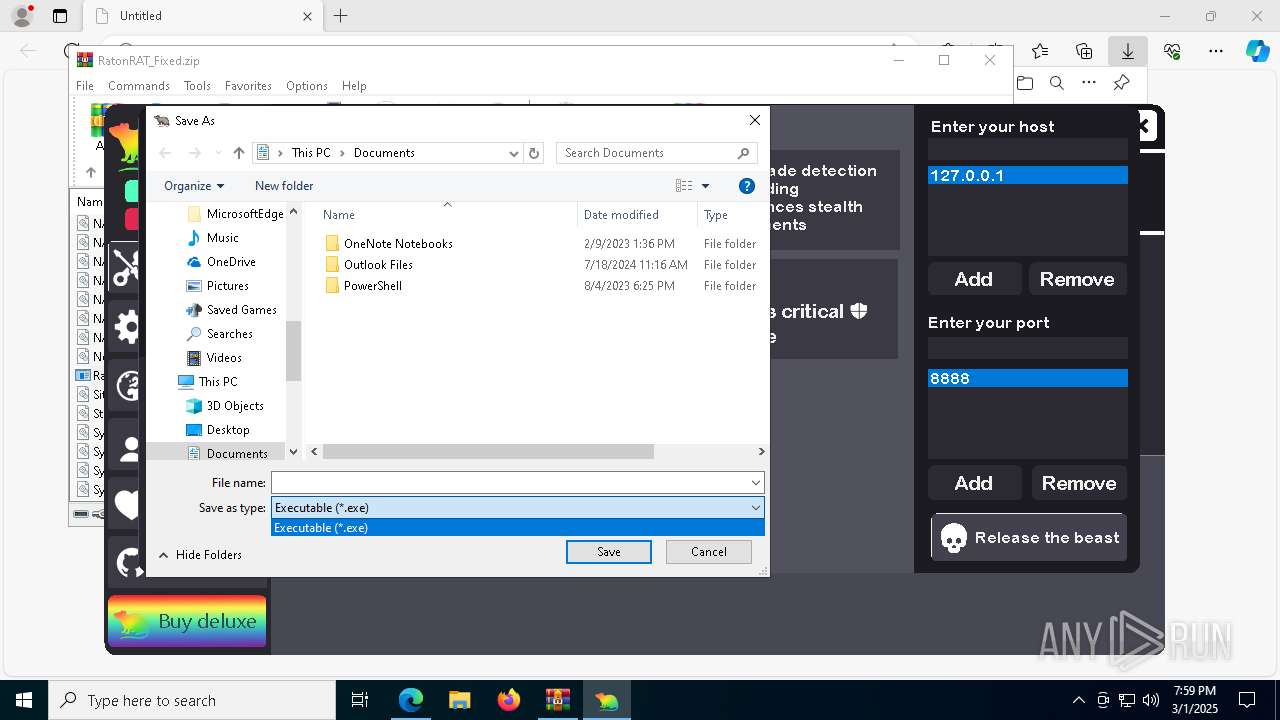Select This PC in the navigation tree

point(218,382)
